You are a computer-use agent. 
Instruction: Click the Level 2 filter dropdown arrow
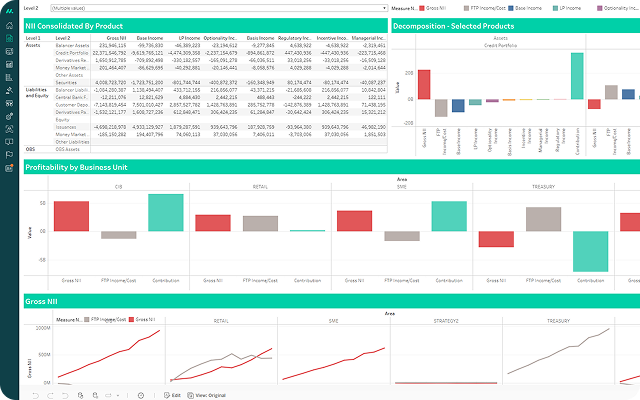(384, 8)
